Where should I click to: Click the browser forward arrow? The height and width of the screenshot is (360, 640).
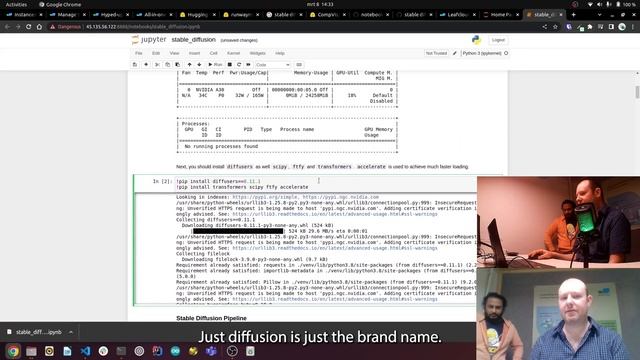click(18, 27)
